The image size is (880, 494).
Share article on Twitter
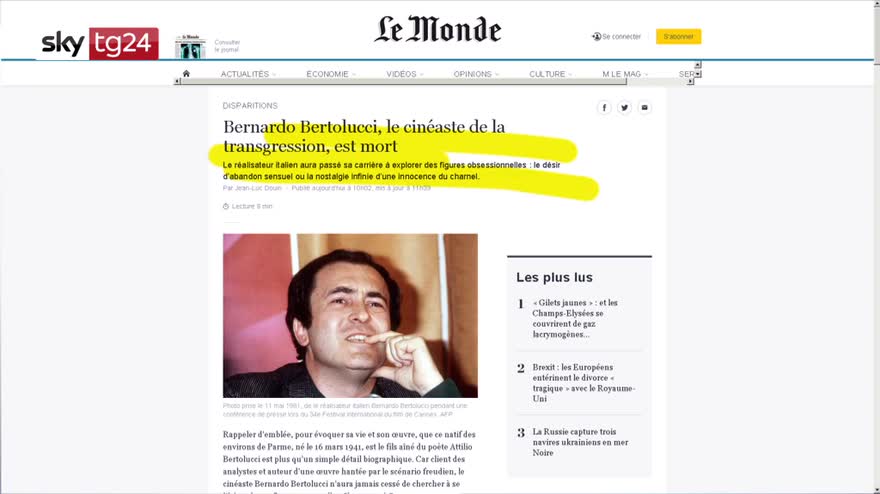[x=624, y=107]
